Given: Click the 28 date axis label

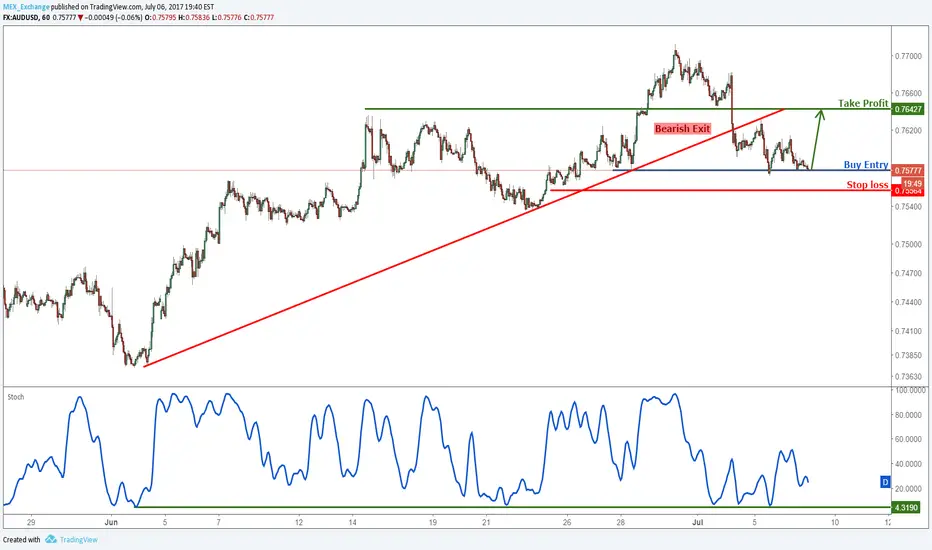Looking at the screenshot, I should [621, 523].
